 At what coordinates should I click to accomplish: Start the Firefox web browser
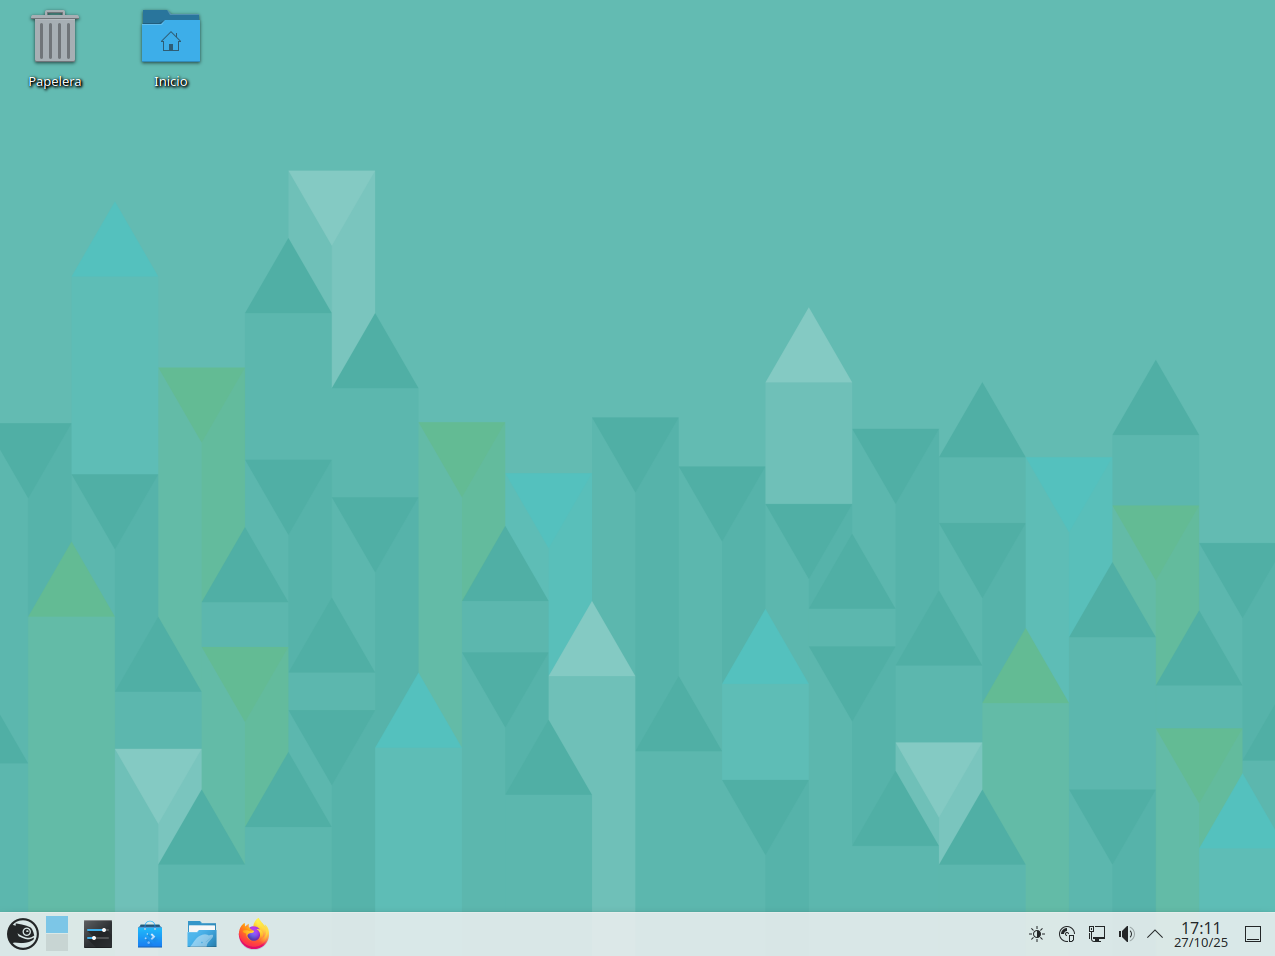coord(254,934)
